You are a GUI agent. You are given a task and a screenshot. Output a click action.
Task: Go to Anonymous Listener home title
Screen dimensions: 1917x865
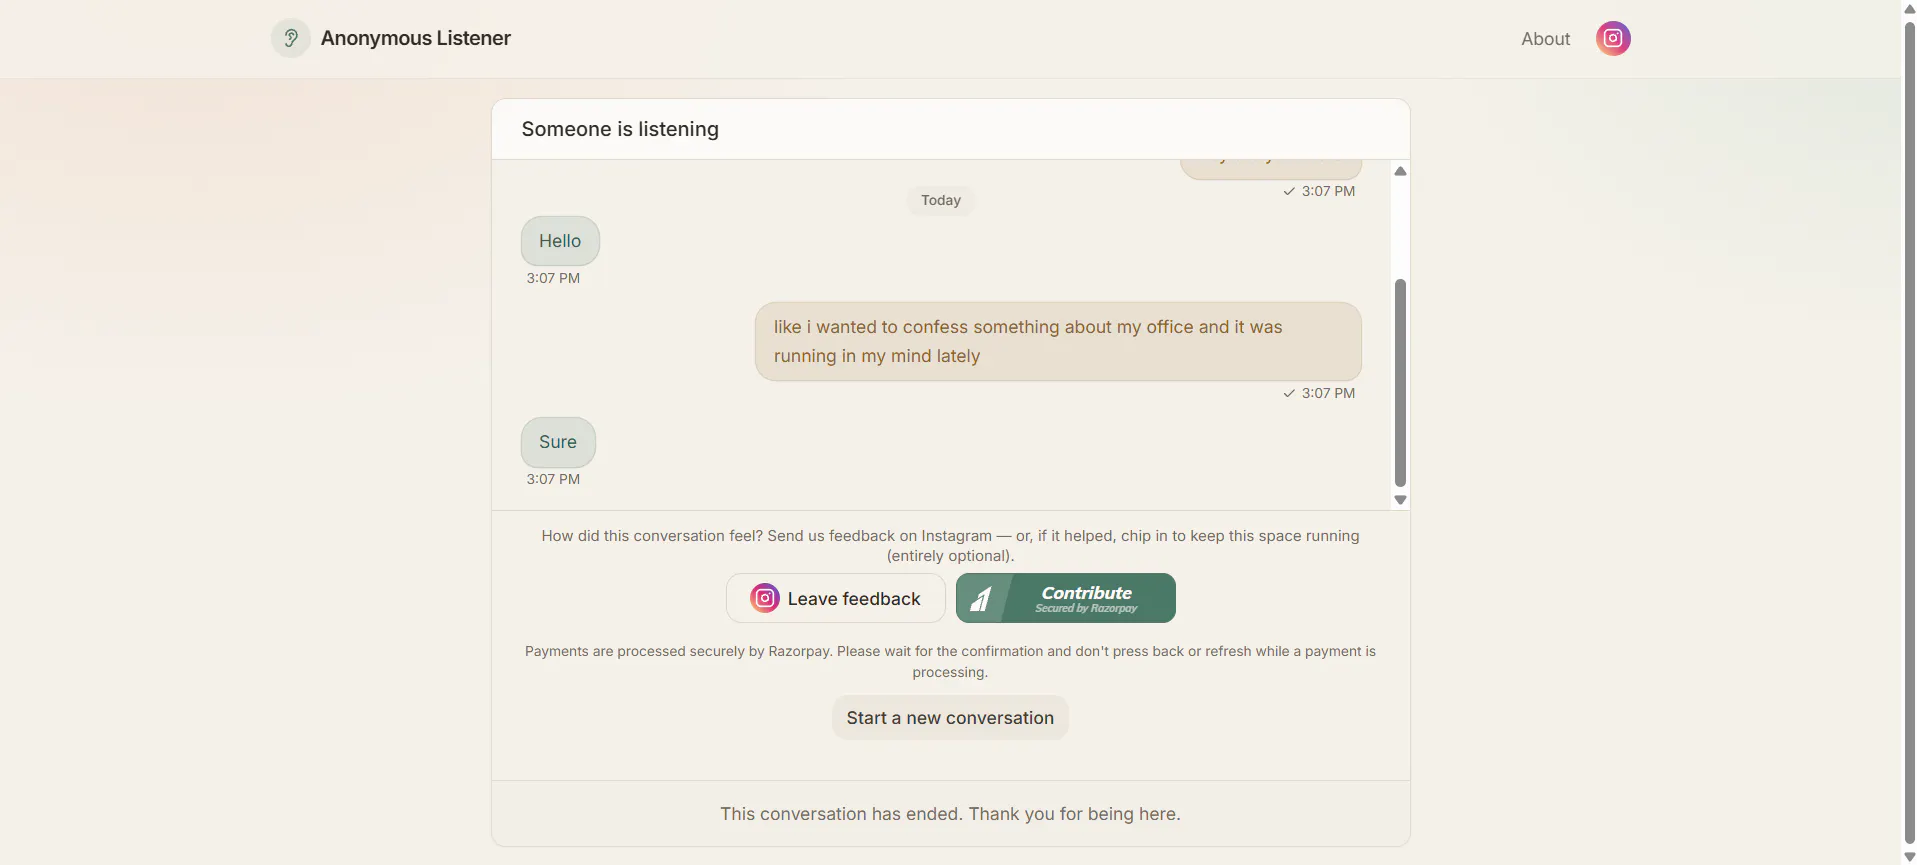click(415, 38)
